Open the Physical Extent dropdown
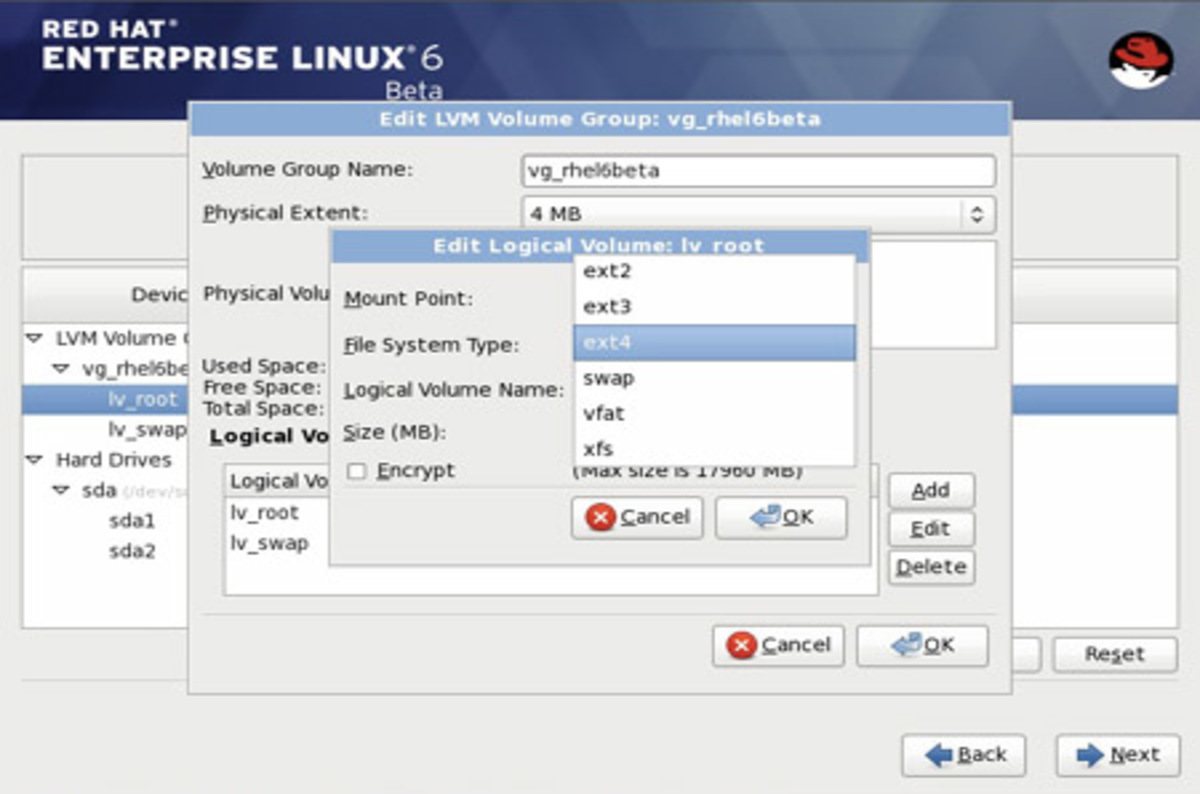Screen dimensions: 1200x794 [758, 214]
